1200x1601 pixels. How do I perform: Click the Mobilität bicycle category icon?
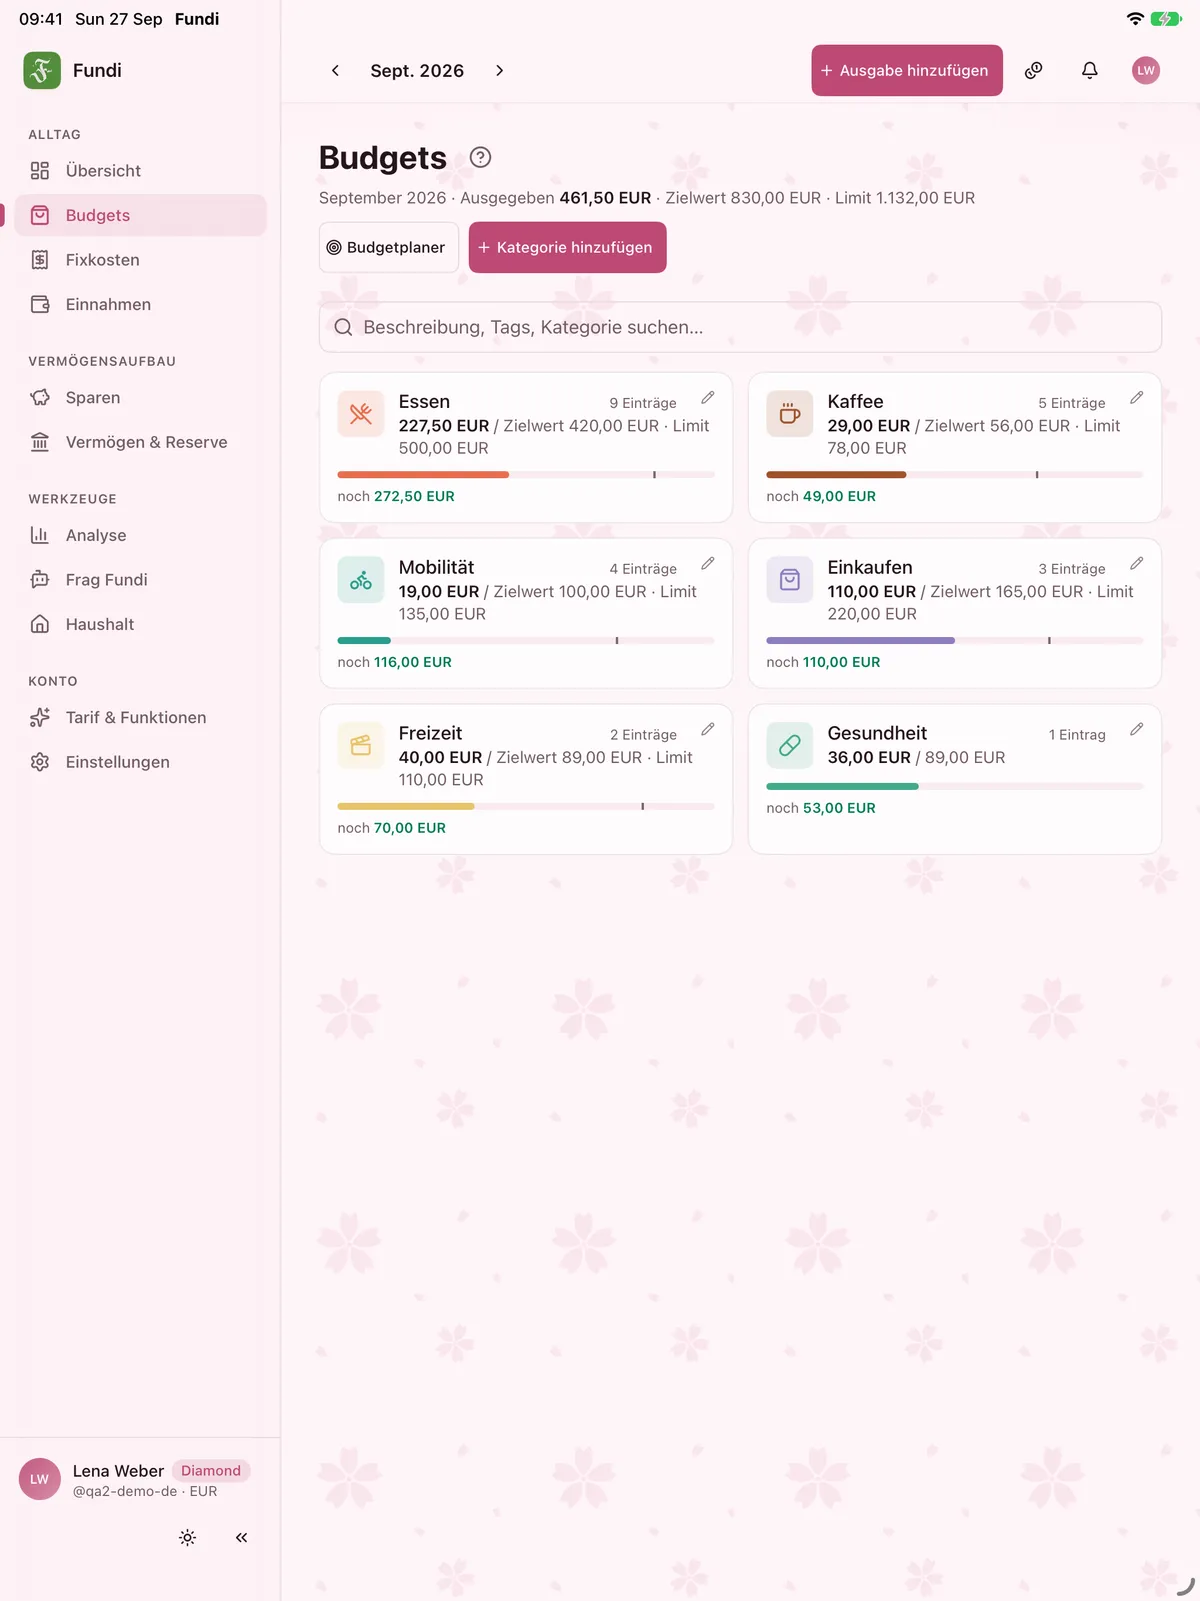361,580
